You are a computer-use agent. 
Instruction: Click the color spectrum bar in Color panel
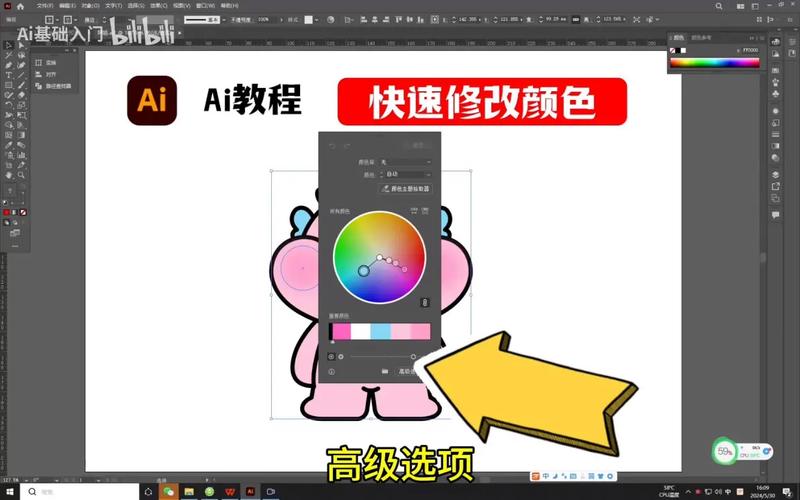click(714, 63)
